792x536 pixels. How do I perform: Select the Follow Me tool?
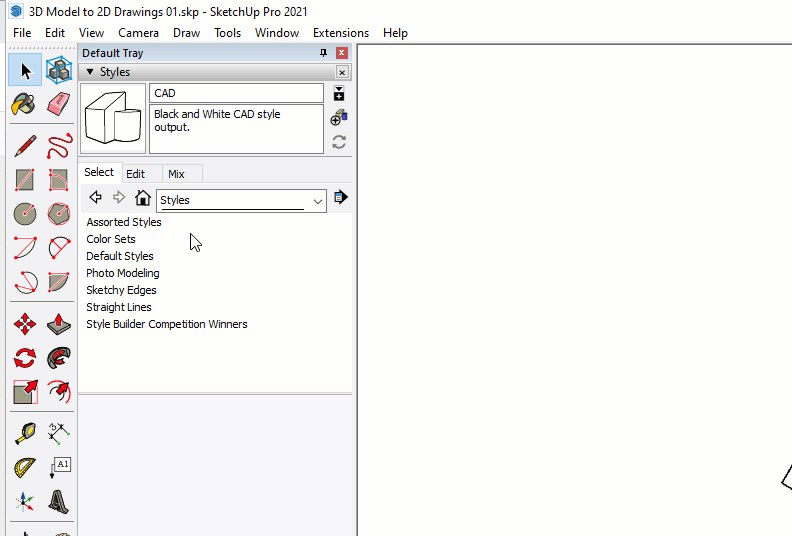(x=59, y=358)
